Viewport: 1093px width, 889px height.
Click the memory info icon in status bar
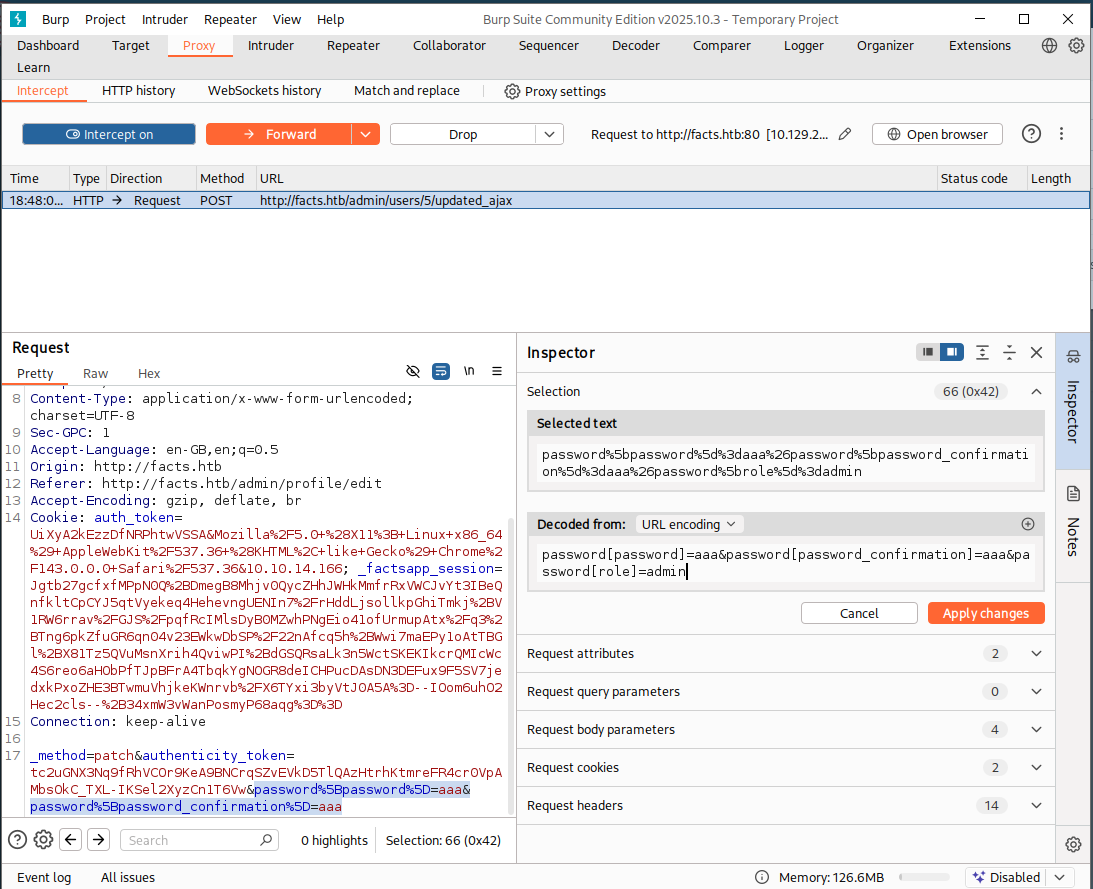click(762, 877)
